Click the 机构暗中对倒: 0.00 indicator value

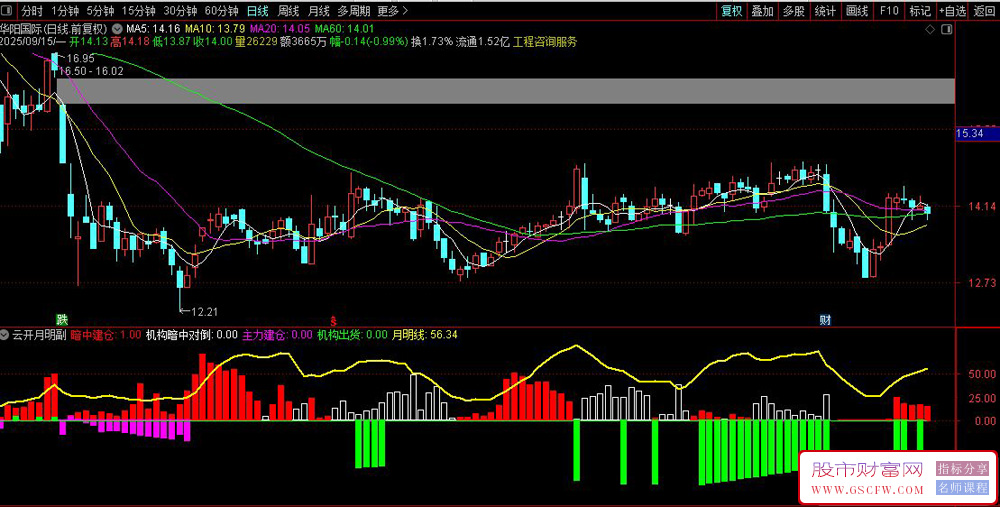[191, 335]
